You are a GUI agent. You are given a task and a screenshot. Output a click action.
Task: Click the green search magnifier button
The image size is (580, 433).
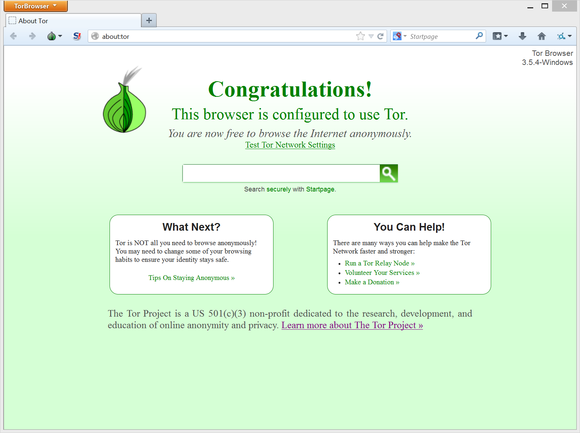(388, 173)
